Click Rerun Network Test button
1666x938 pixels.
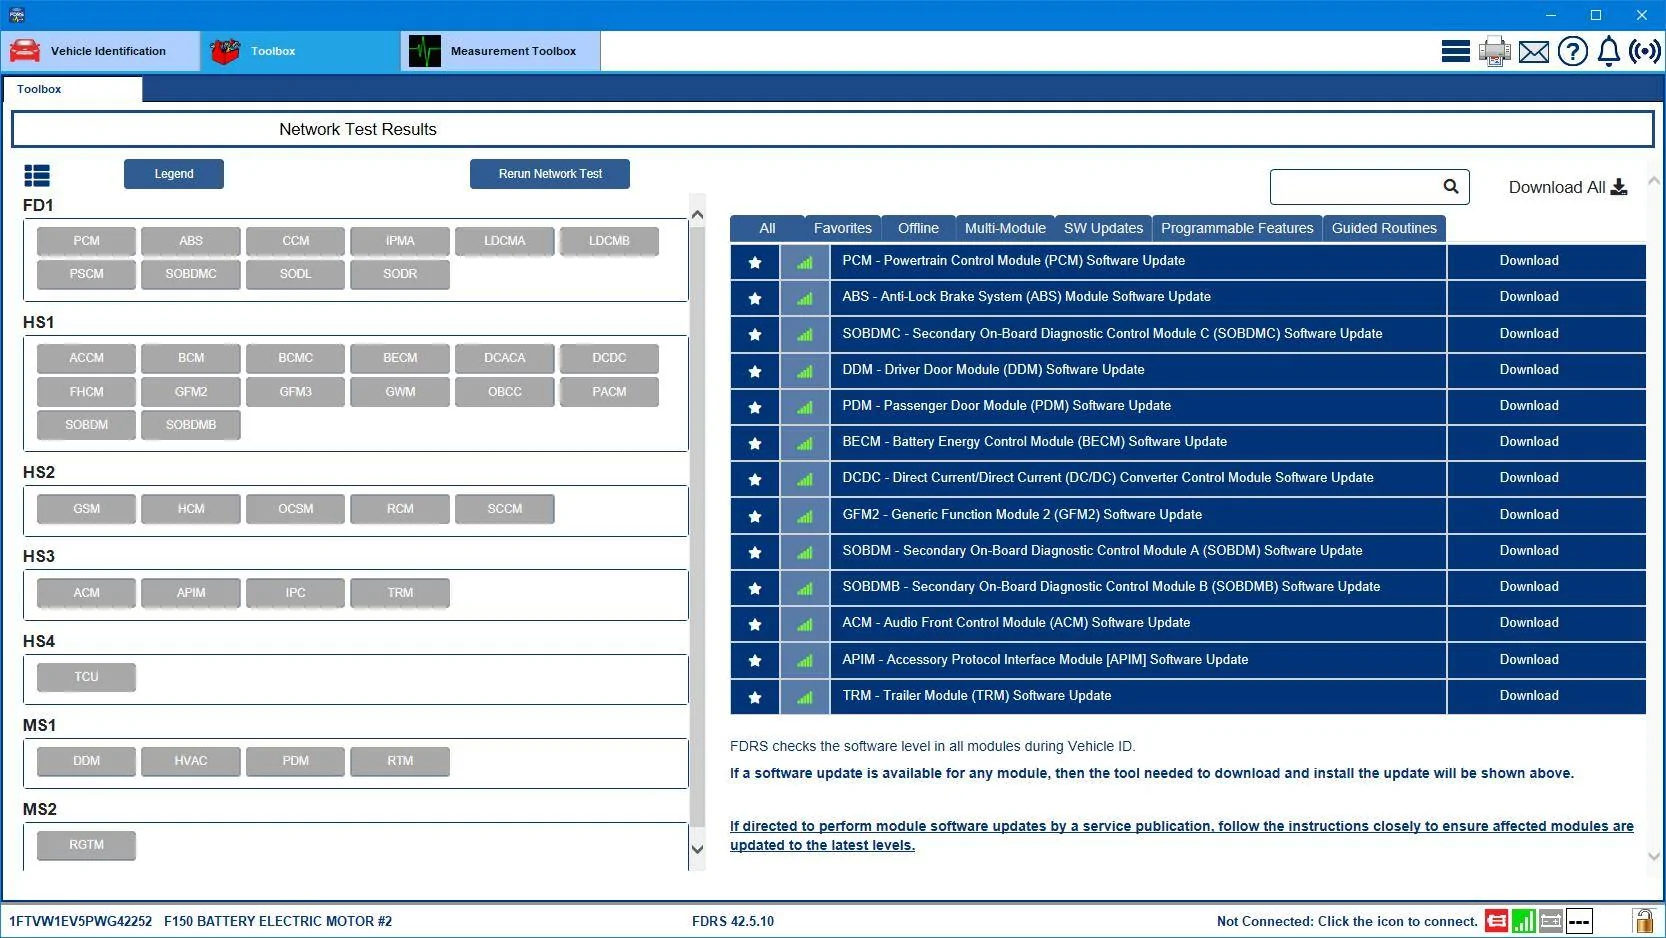pyautogui.click(x=550, y=174)
